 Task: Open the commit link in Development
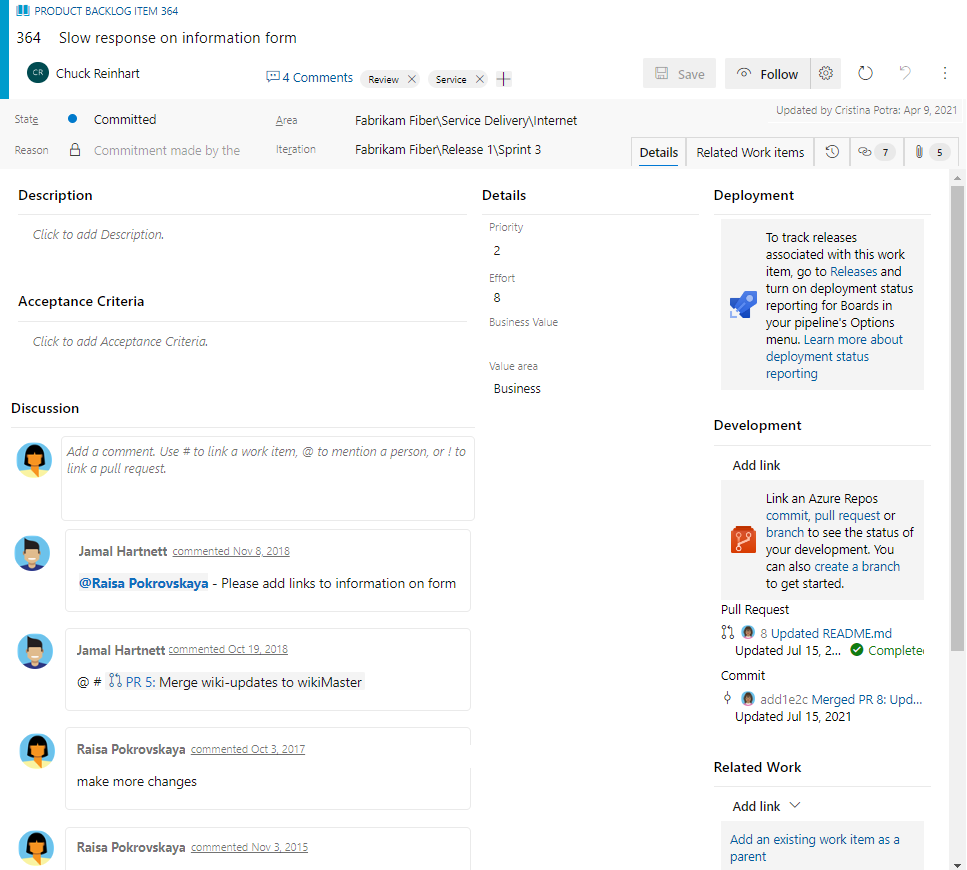tap(787, 515)
